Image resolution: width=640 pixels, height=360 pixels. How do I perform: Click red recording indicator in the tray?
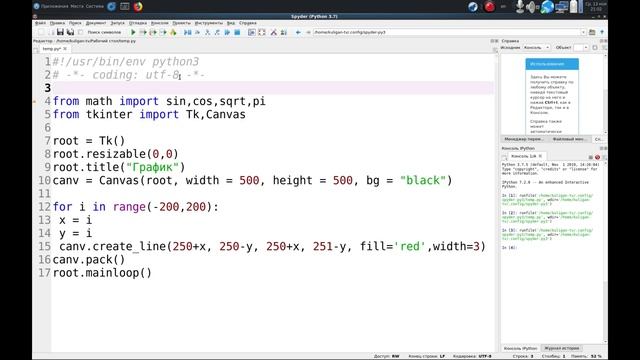[x=489, y=7]
